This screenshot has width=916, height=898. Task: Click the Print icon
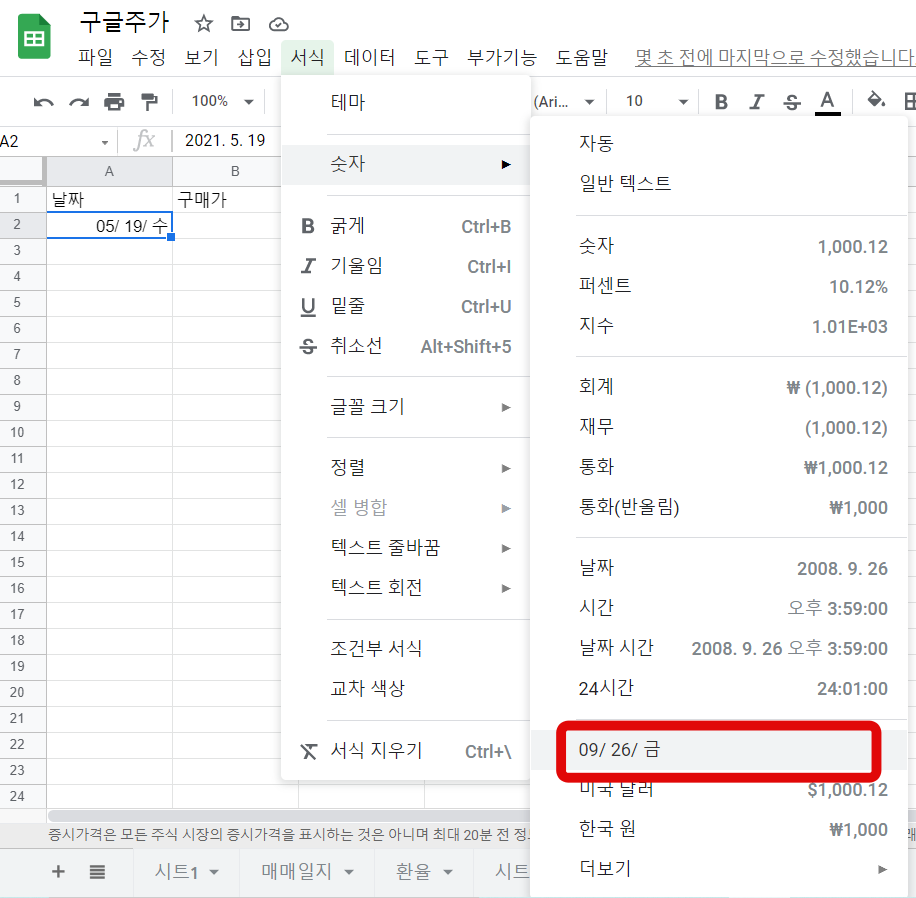click(114, 101)
